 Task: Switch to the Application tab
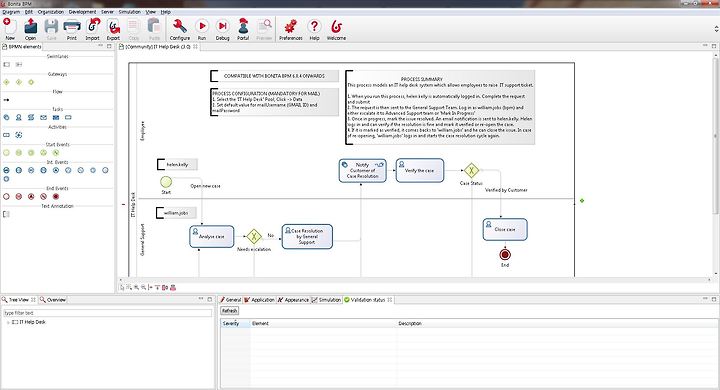pos(259,300)
